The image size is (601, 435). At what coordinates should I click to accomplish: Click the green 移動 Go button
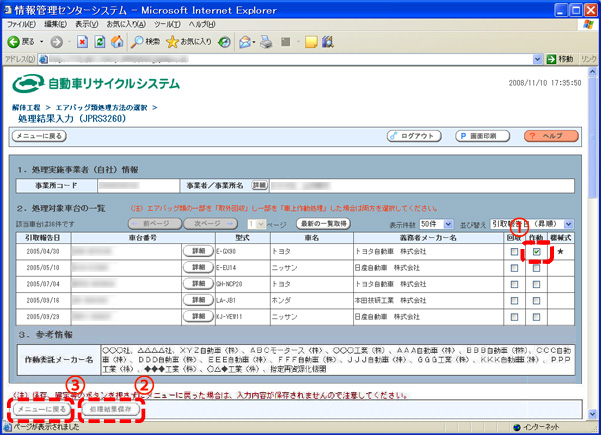[x=560, y=59]
